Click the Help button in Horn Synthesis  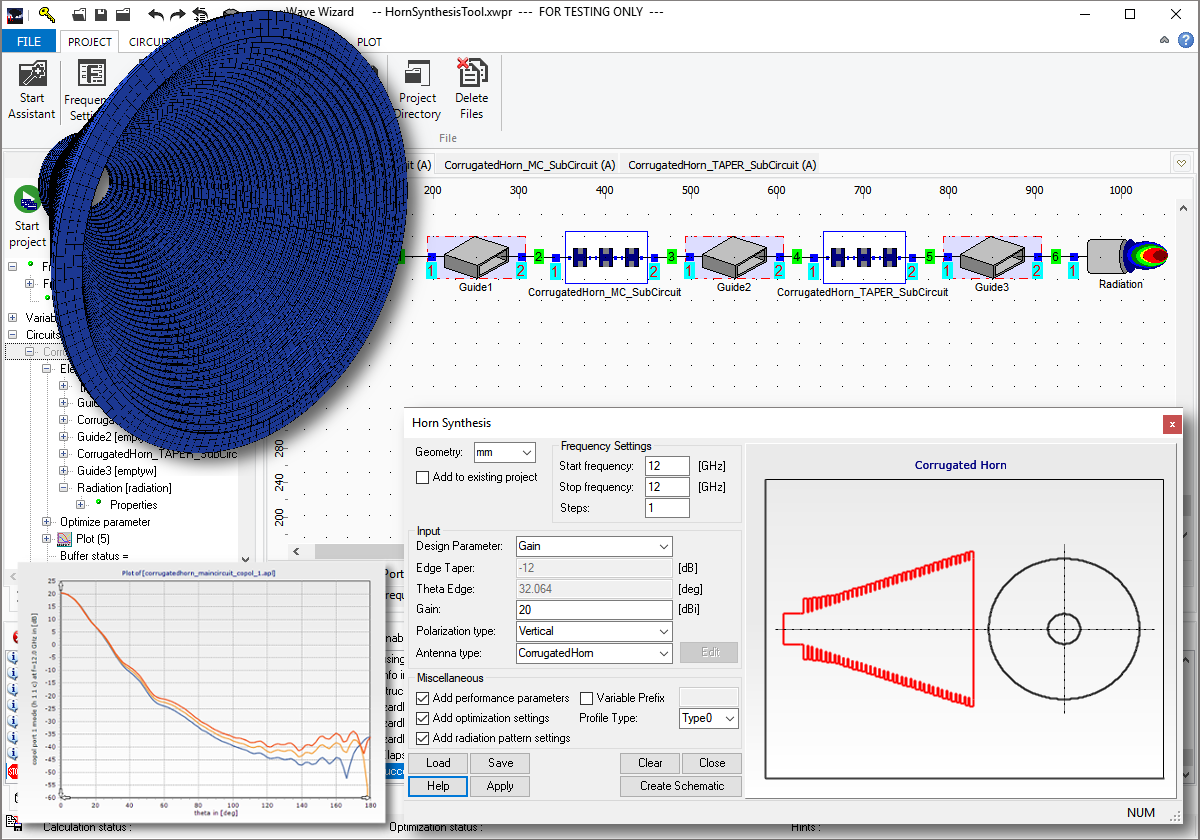[438, 786]
